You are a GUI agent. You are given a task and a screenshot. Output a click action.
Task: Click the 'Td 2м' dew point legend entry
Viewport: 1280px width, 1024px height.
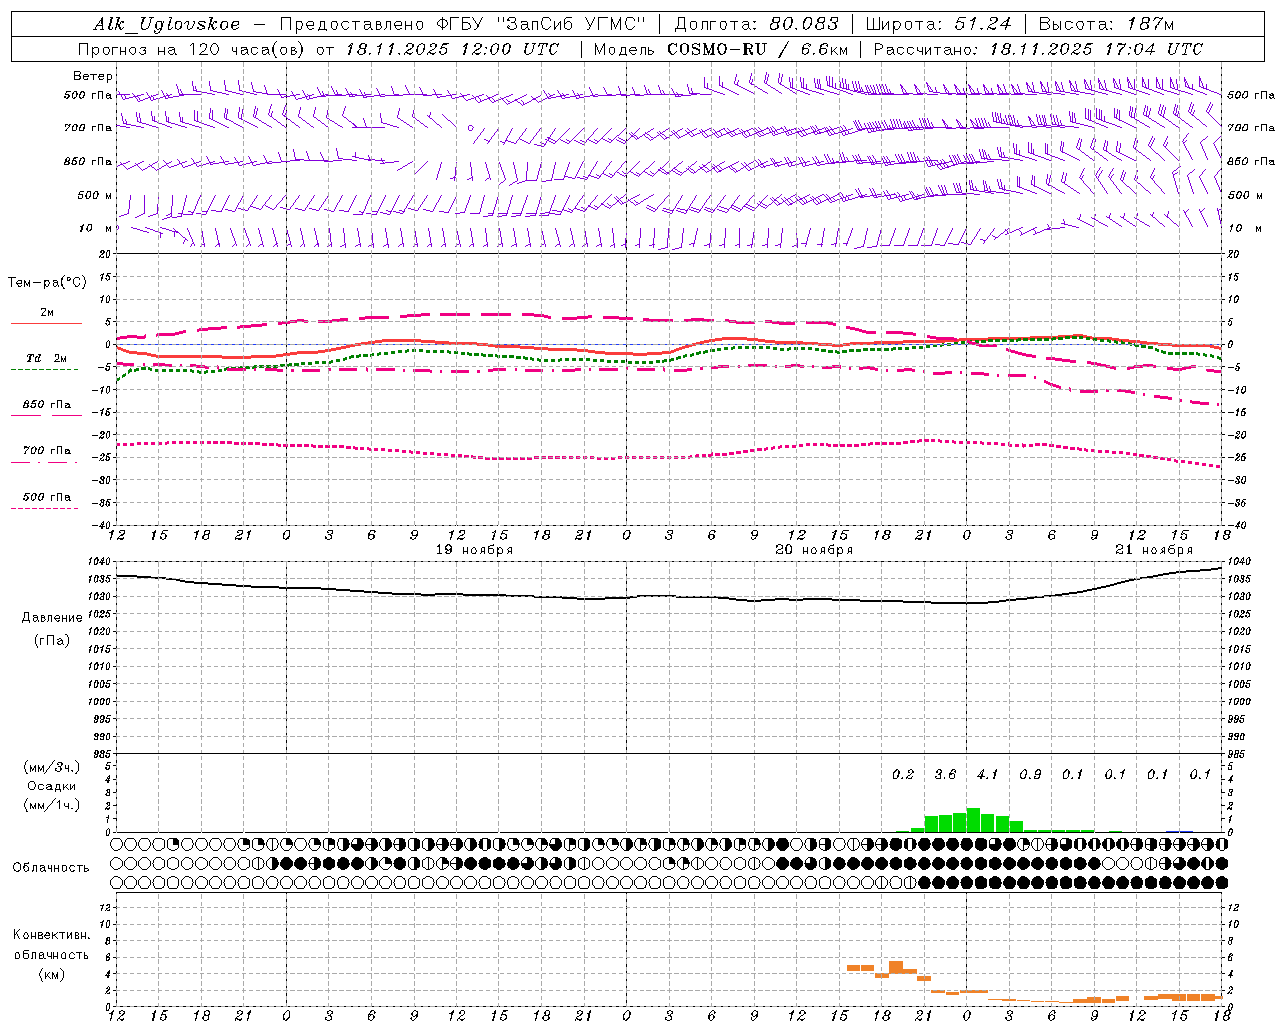click(46, 358)
